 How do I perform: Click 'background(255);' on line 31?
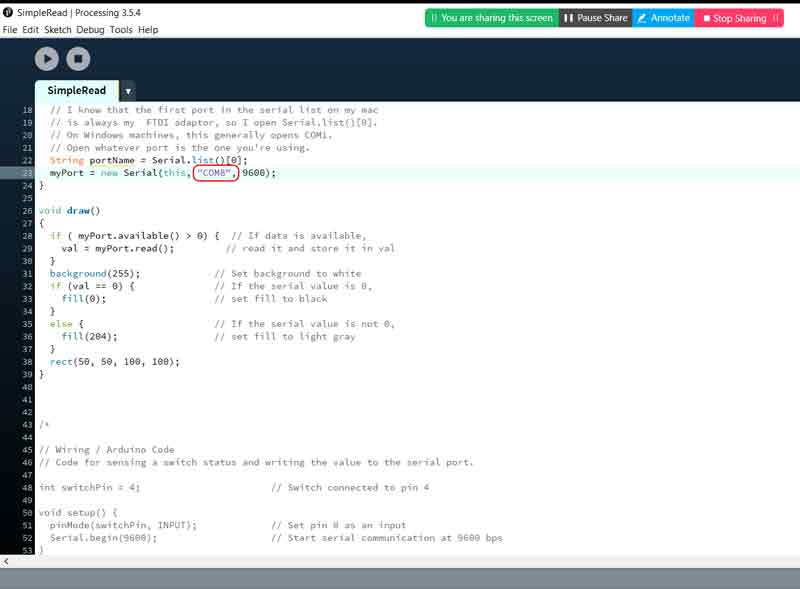click(x=95, y=274)
